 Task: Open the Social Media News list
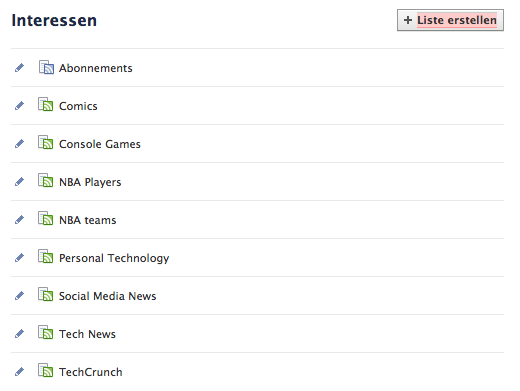pos(108,296)
